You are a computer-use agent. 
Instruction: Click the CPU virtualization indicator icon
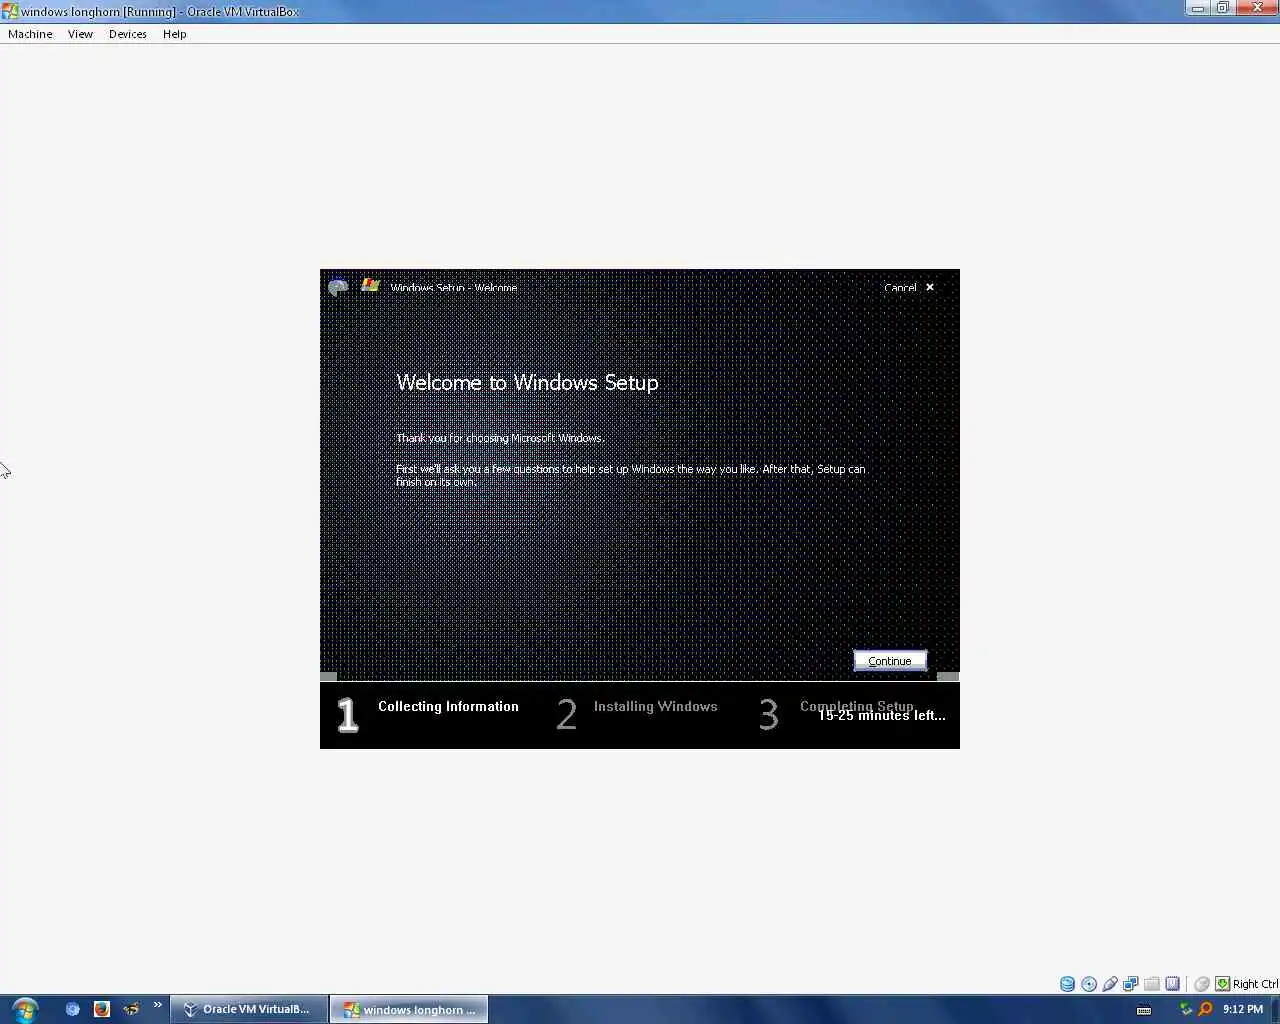point(1173,984)
